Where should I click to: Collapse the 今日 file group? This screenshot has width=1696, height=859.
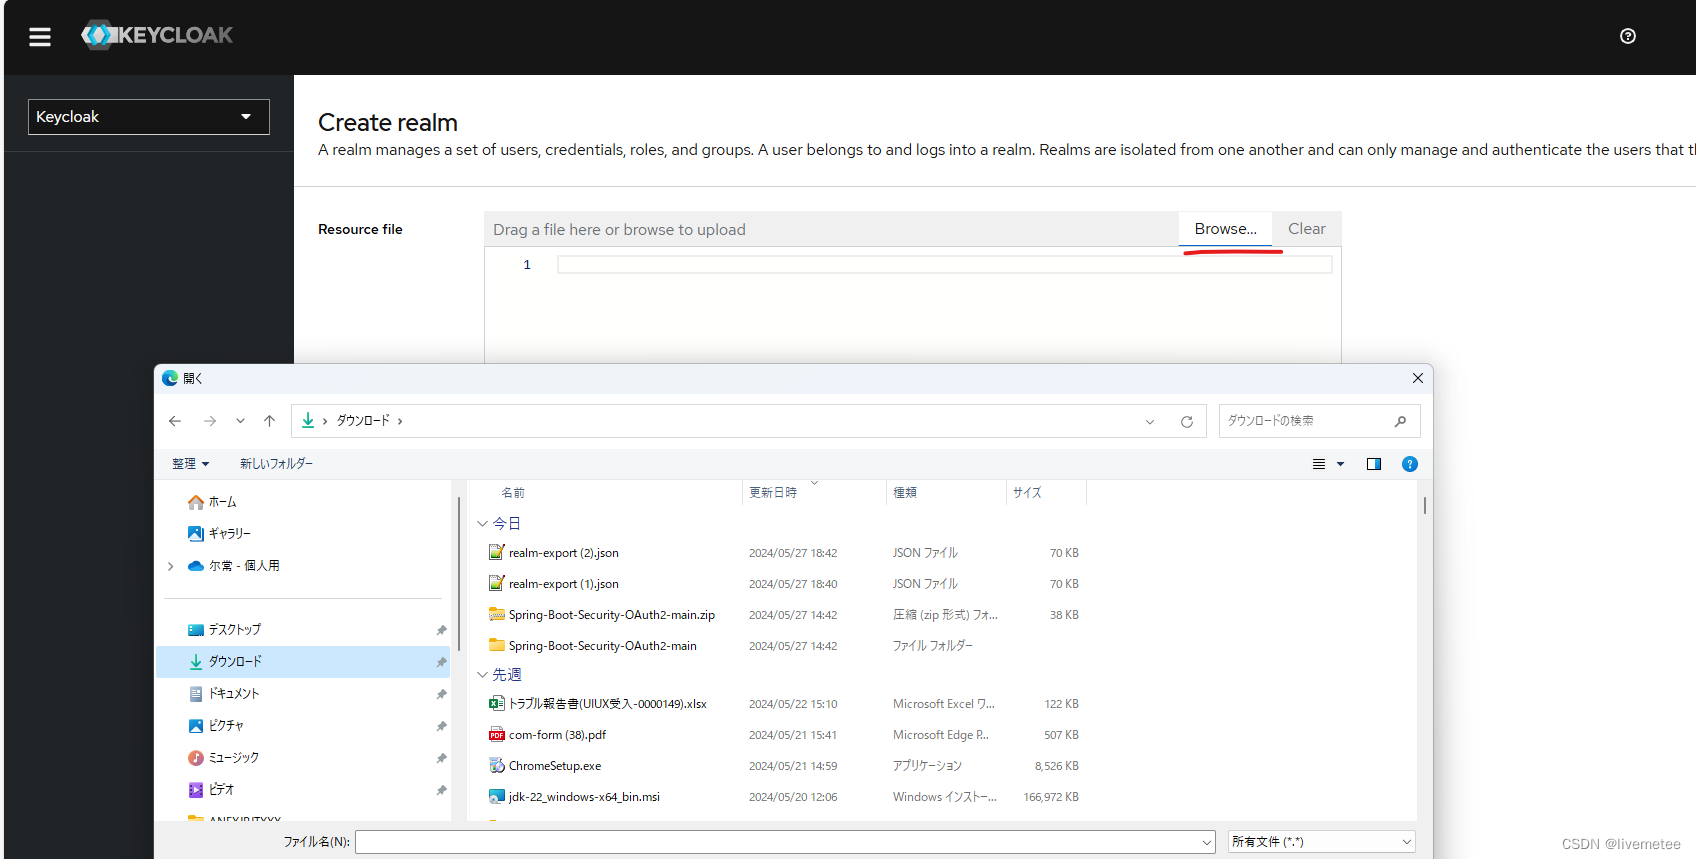[x=482, y=524]
